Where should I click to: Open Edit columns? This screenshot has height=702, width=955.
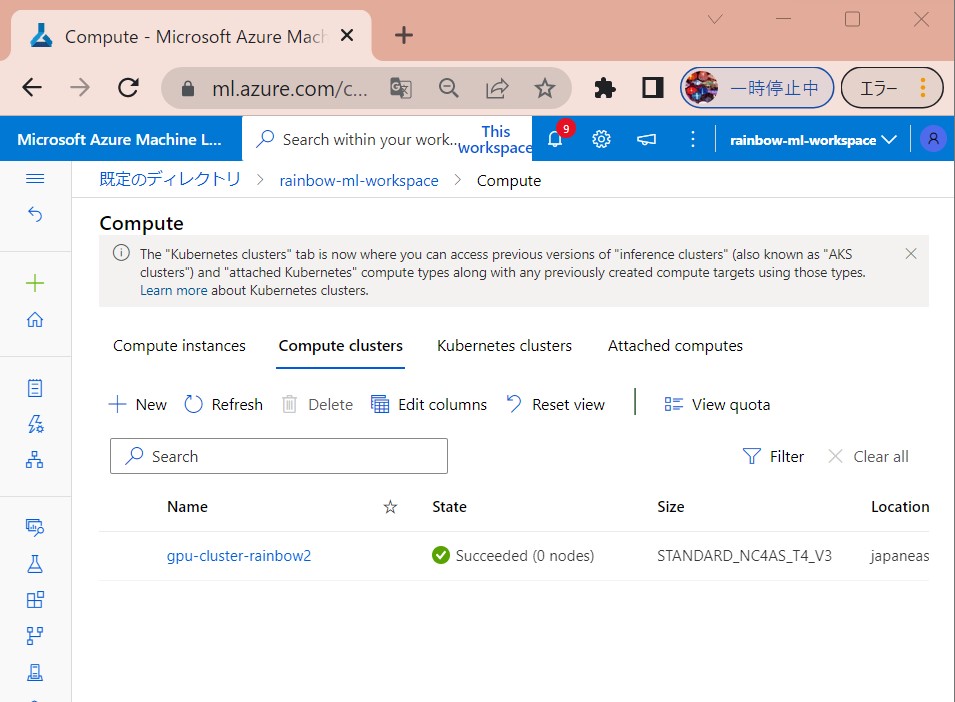pos(429,404)
